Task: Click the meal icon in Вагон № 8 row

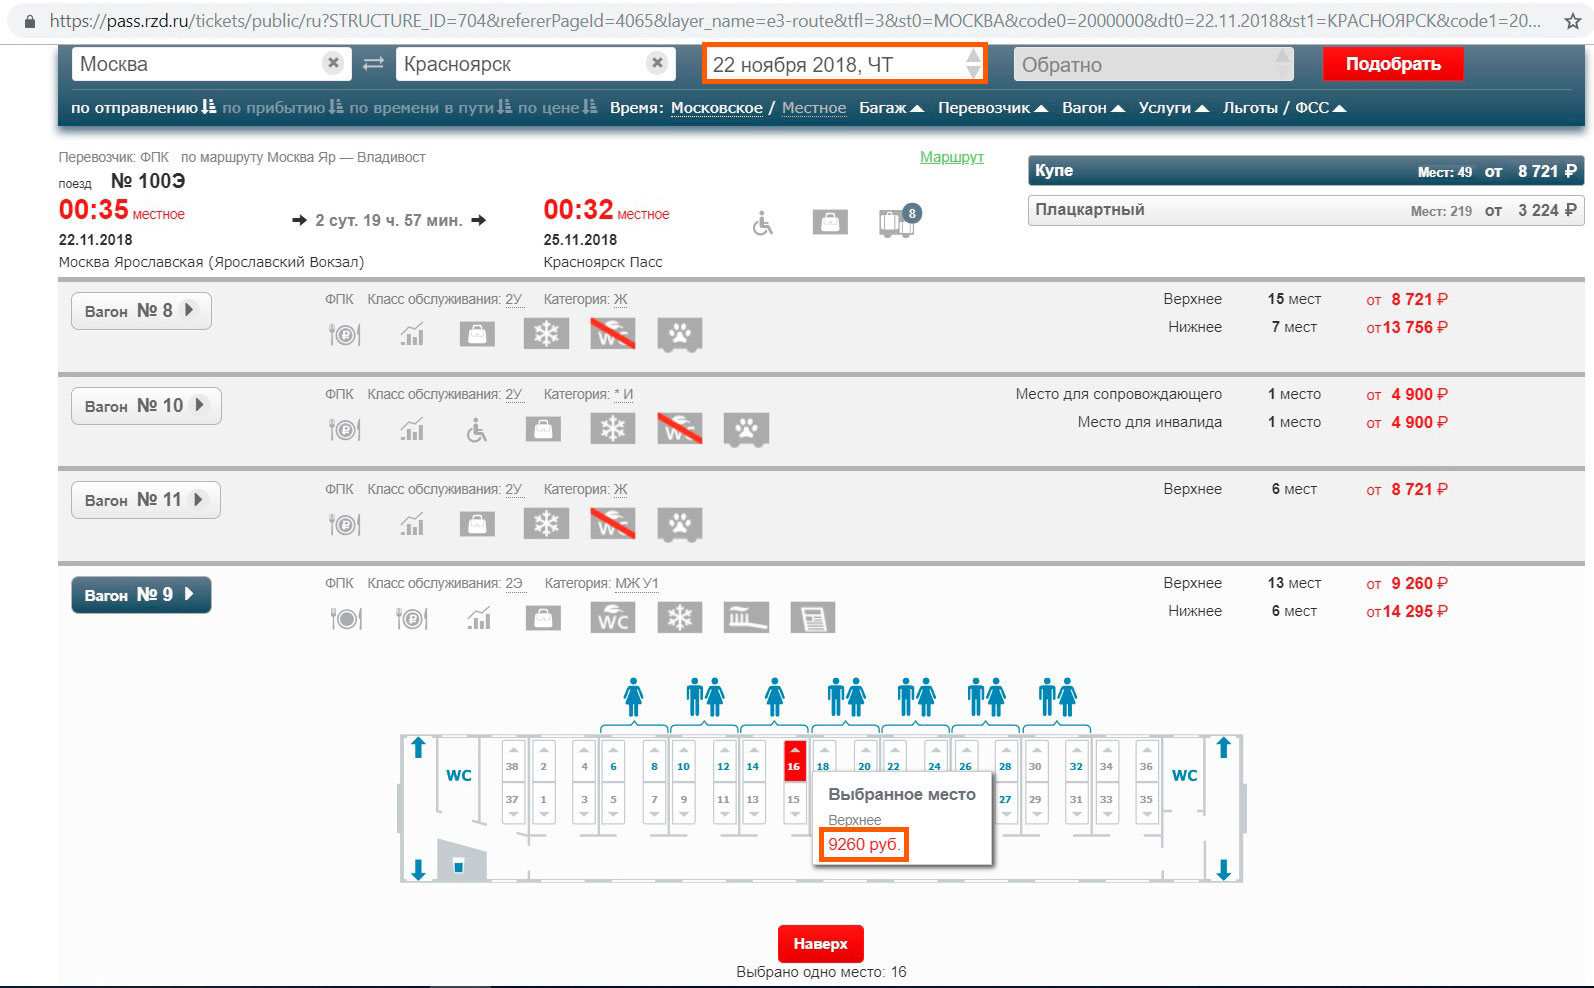Action: tap(345, 334)
